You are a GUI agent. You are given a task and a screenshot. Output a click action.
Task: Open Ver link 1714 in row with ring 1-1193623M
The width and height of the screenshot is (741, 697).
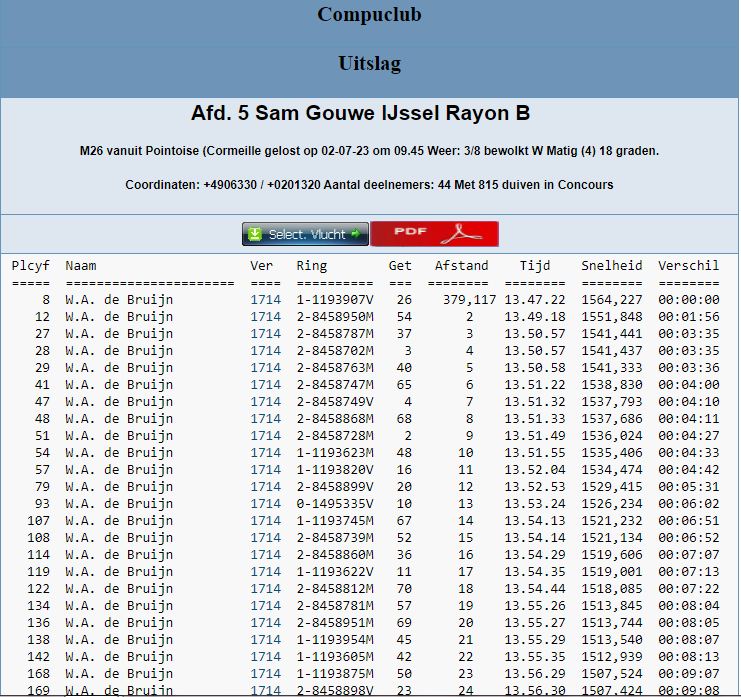(265, 453)
